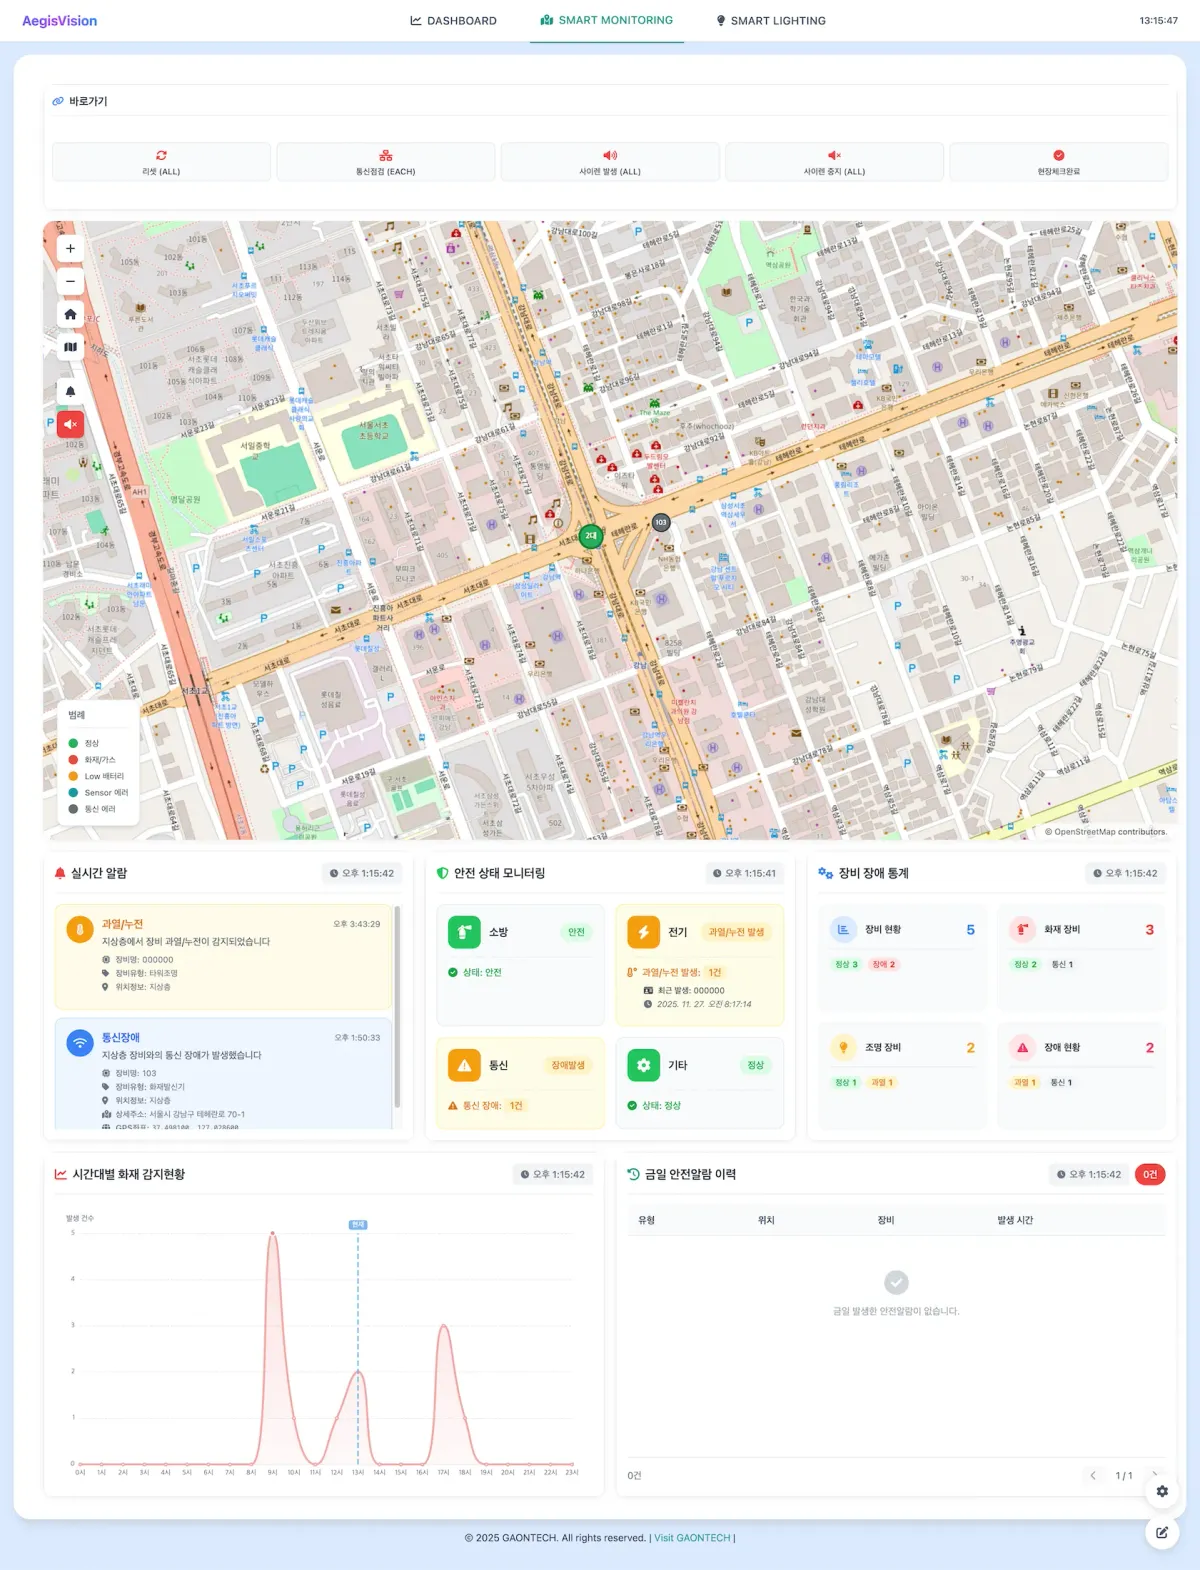Click the edit layout floating button

point(1162,1532)
